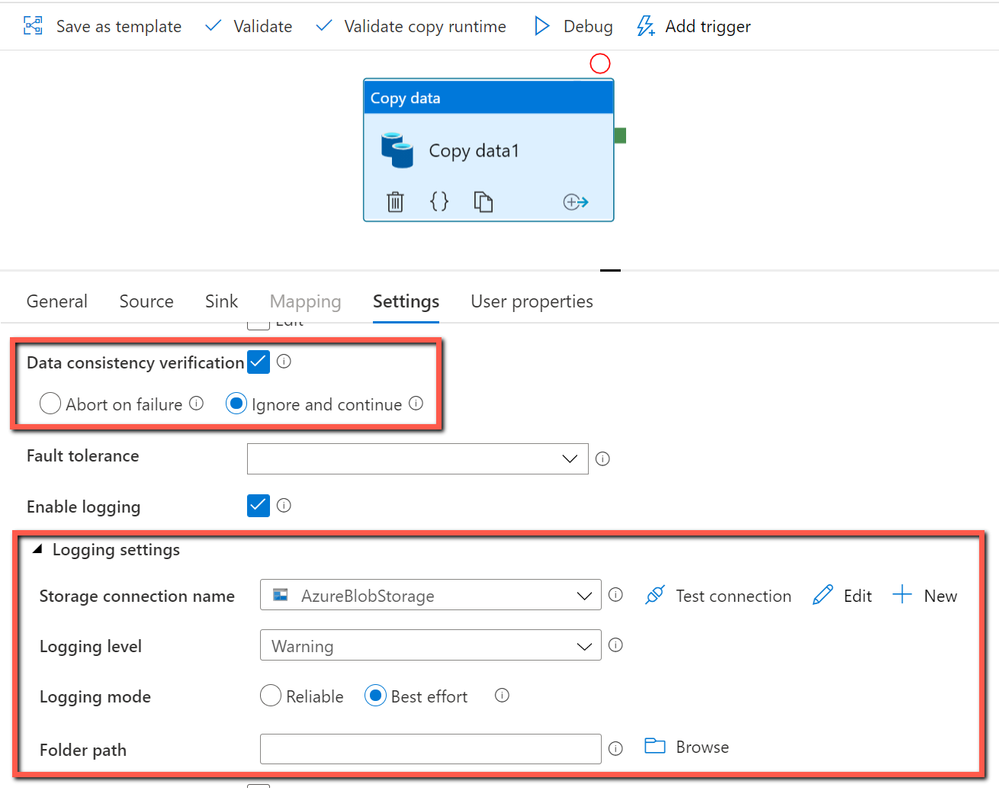Select the Copy data activity header
999x801 pixels.
click(x=489, y=97)
